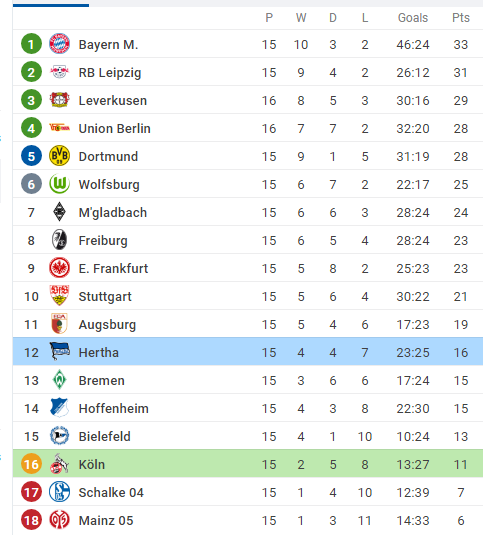Image resolution: width=483 pixels, height=535 pixels.
Task: Select the Hoffenheim team name
Action: tap(114, 408)
